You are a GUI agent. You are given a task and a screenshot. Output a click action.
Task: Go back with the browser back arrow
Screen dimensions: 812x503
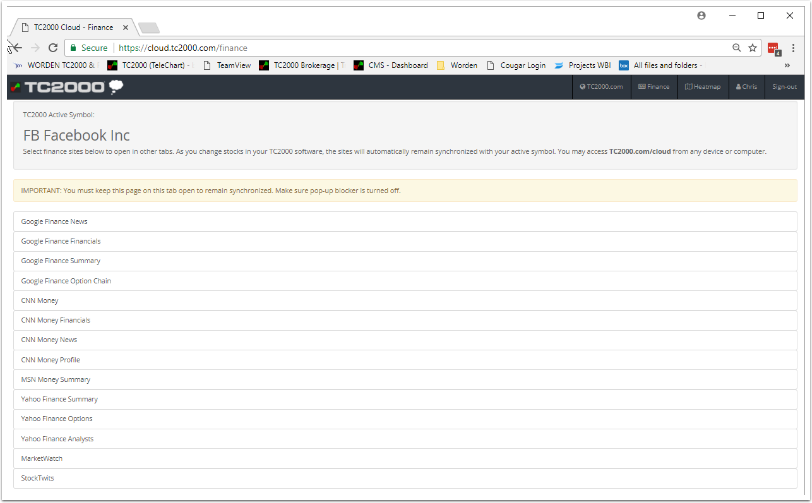coord(16,48)
